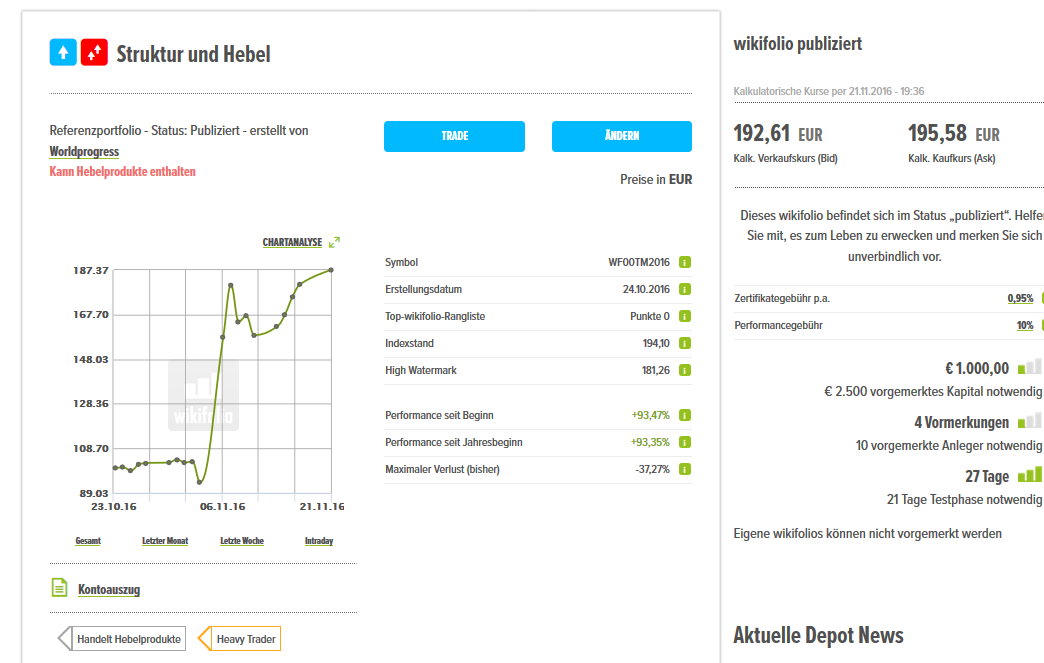The width and height of the screenshot is (1044, 663).
Task: Click info icon beside Indexstand value
Action: click(x=685, y=344)
